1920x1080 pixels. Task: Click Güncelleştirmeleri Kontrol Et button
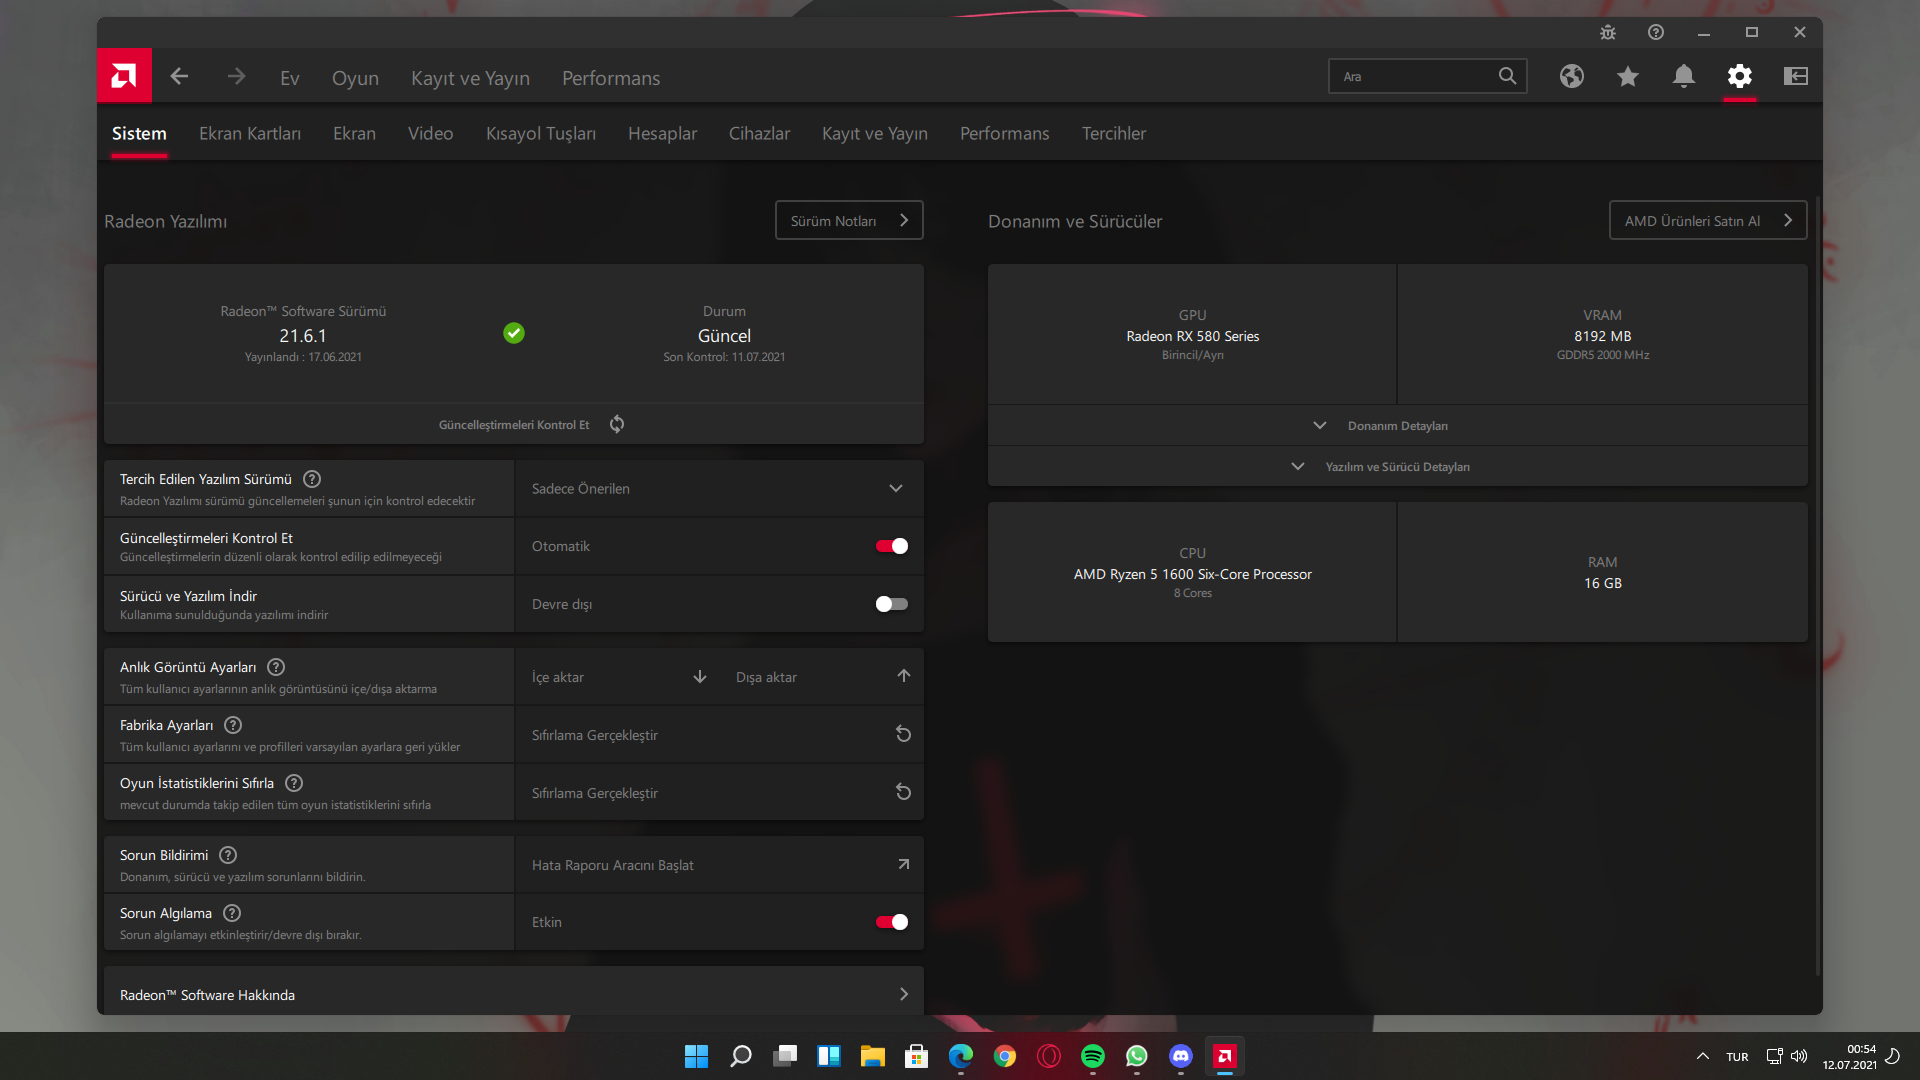pos(514,424)
